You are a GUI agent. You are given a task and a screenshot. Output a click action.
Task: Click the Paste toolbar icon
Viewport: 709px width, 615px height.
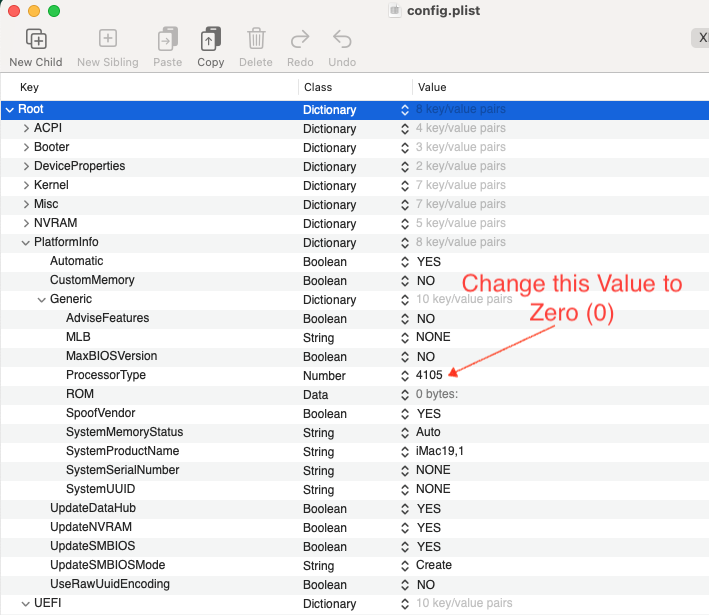[x=167, y=39]
